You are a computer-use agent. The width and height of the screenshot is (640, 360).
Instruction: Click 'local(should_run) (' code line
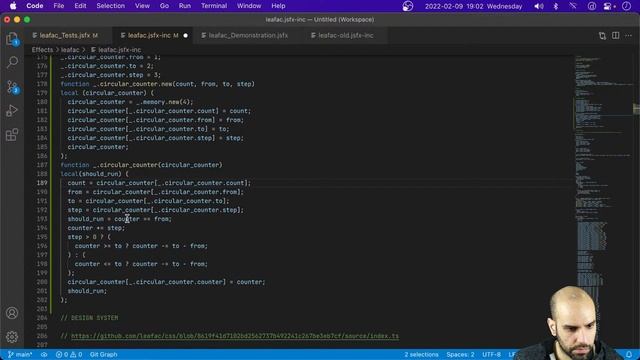click(x=94, y=174)
